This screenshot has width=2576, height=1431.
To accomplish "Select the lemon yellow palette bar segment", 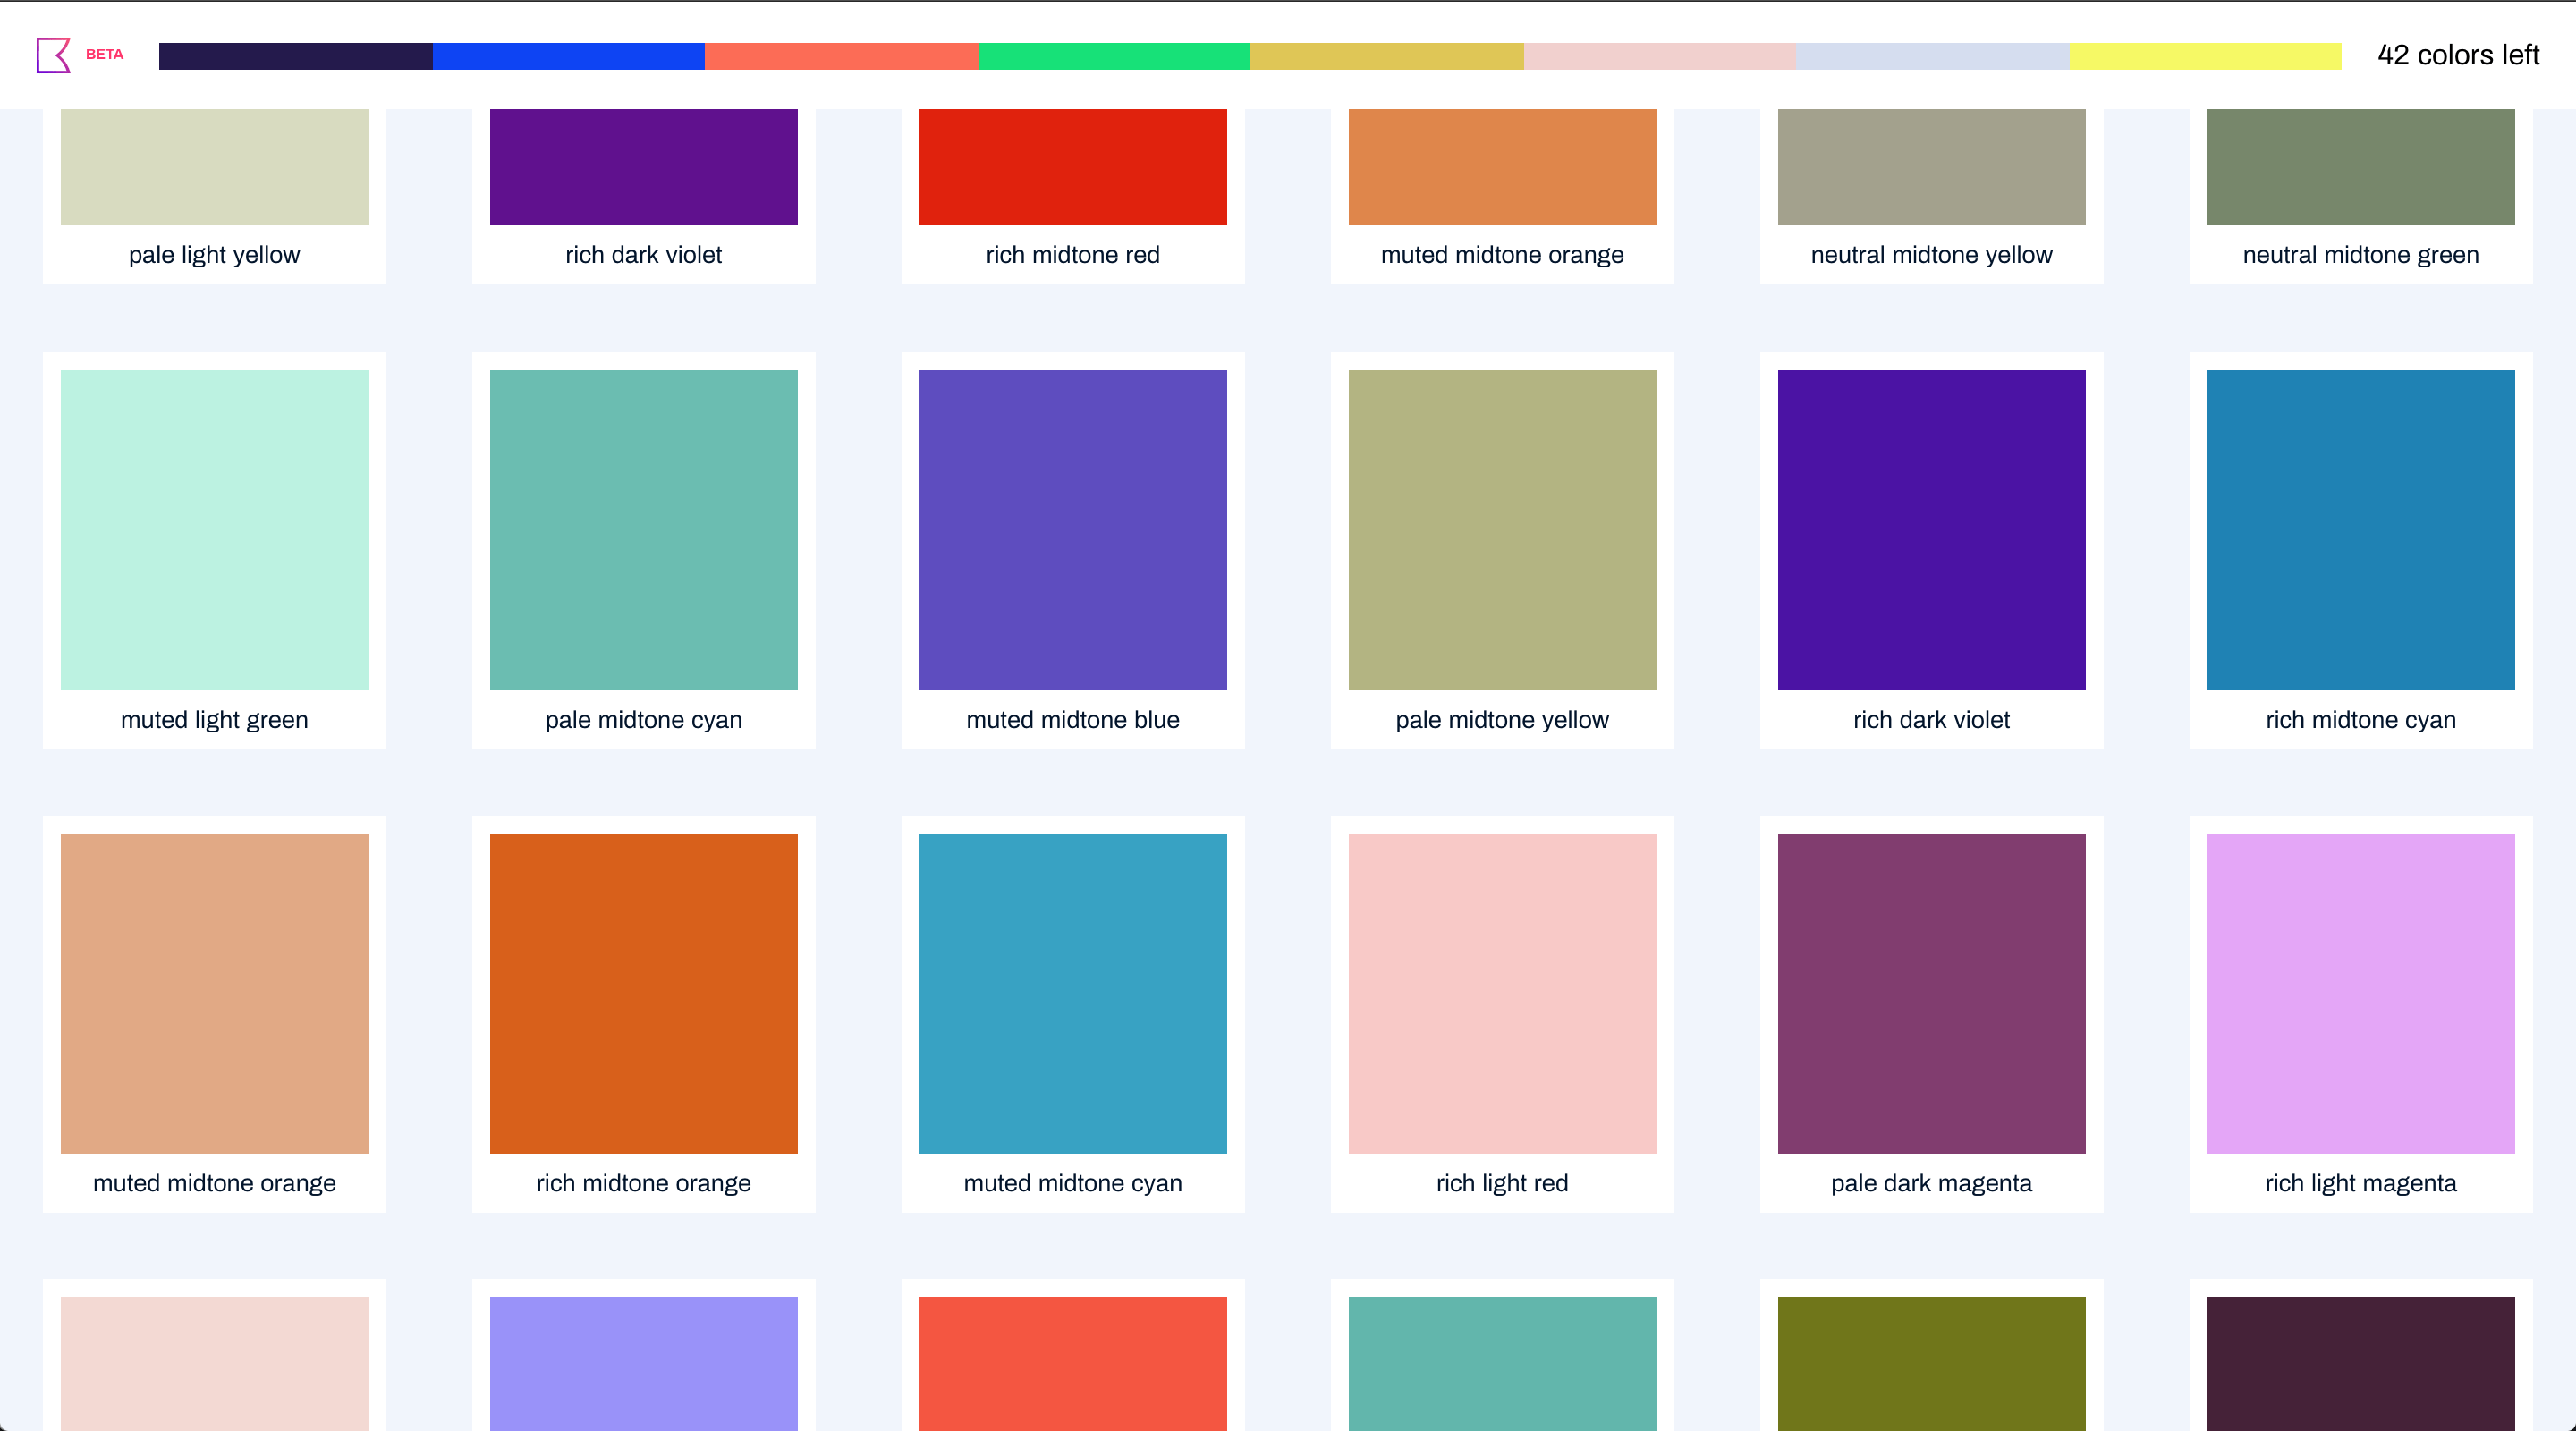I will 2205,56.
